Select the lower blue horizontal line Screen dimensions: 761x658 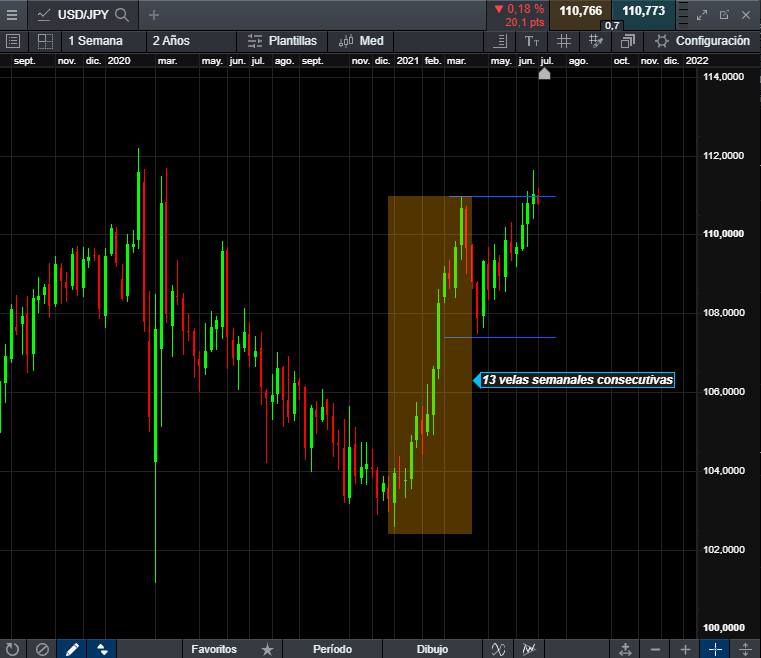coord(500,337)
